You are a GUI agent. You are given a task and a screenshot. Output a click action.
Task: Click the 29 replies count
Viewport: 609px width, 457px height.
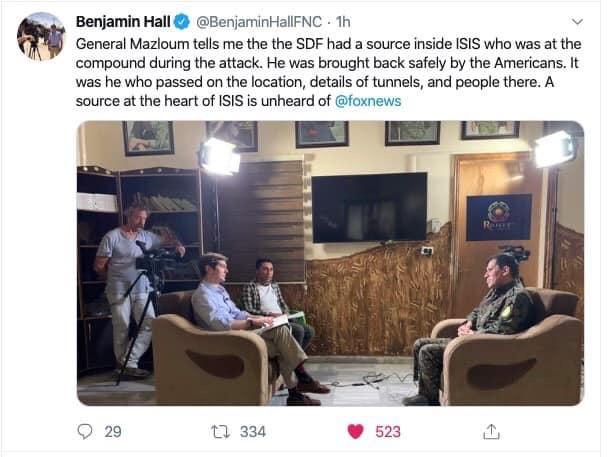113,431
